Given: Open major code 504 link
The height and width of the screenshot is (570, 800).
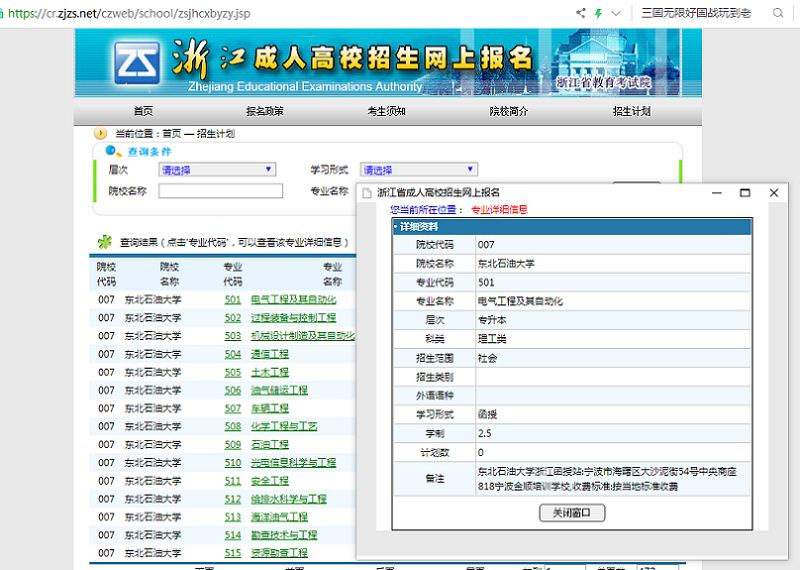Looking at the screenshot, I should coord(233,354).
